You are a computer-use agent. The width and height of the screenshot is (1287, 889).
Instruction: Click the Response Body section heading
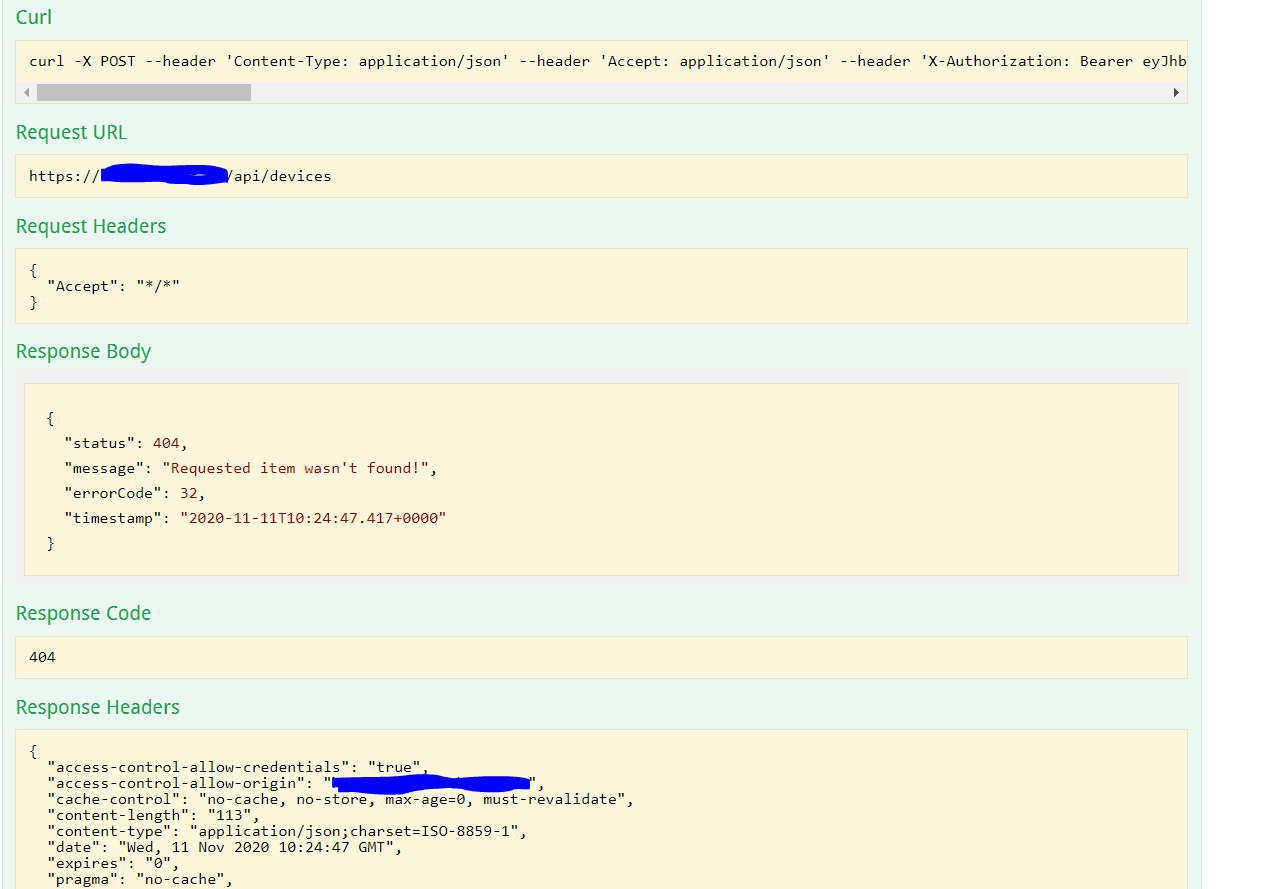(x=83, y=351)
